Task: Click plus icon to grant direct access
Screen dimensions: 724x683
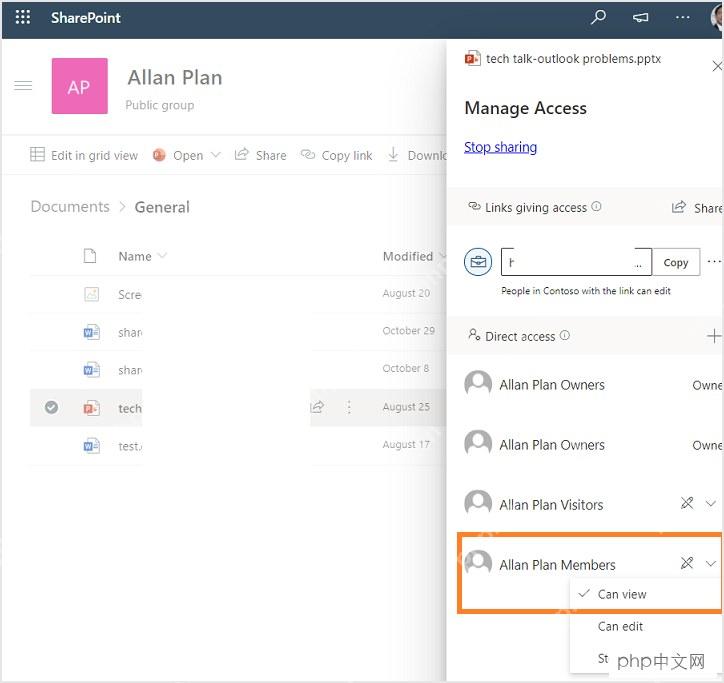Action: (x=713, y=336)
